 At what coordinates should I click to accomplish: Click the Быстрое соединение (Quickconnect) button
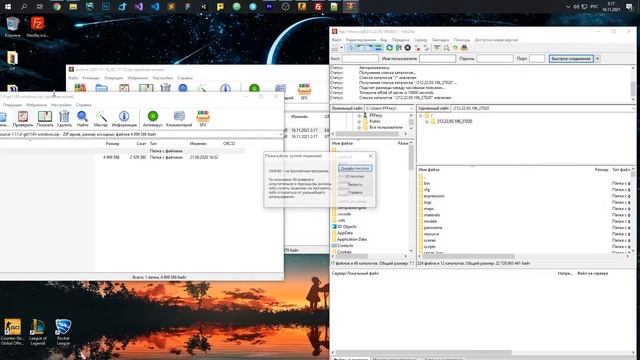pos(571,59)
